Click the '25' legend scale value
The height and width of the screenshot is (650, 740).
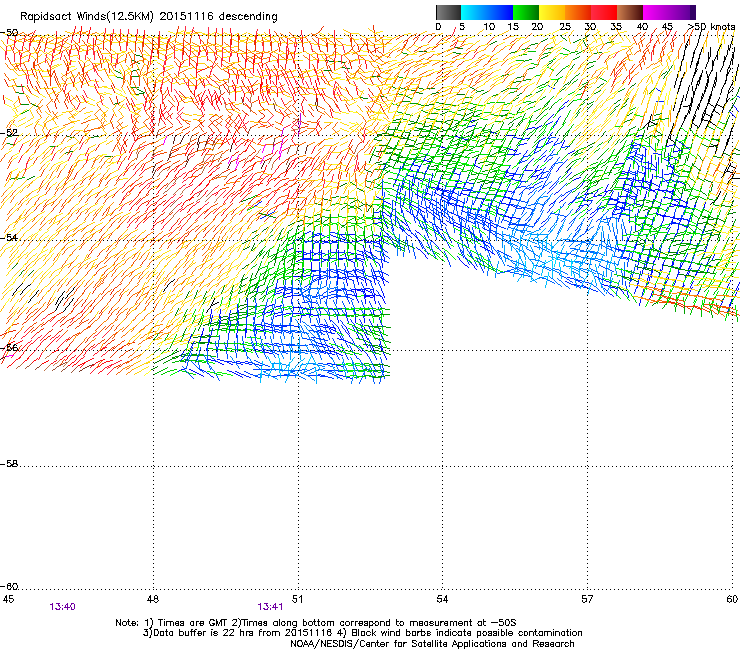(565, 27)
